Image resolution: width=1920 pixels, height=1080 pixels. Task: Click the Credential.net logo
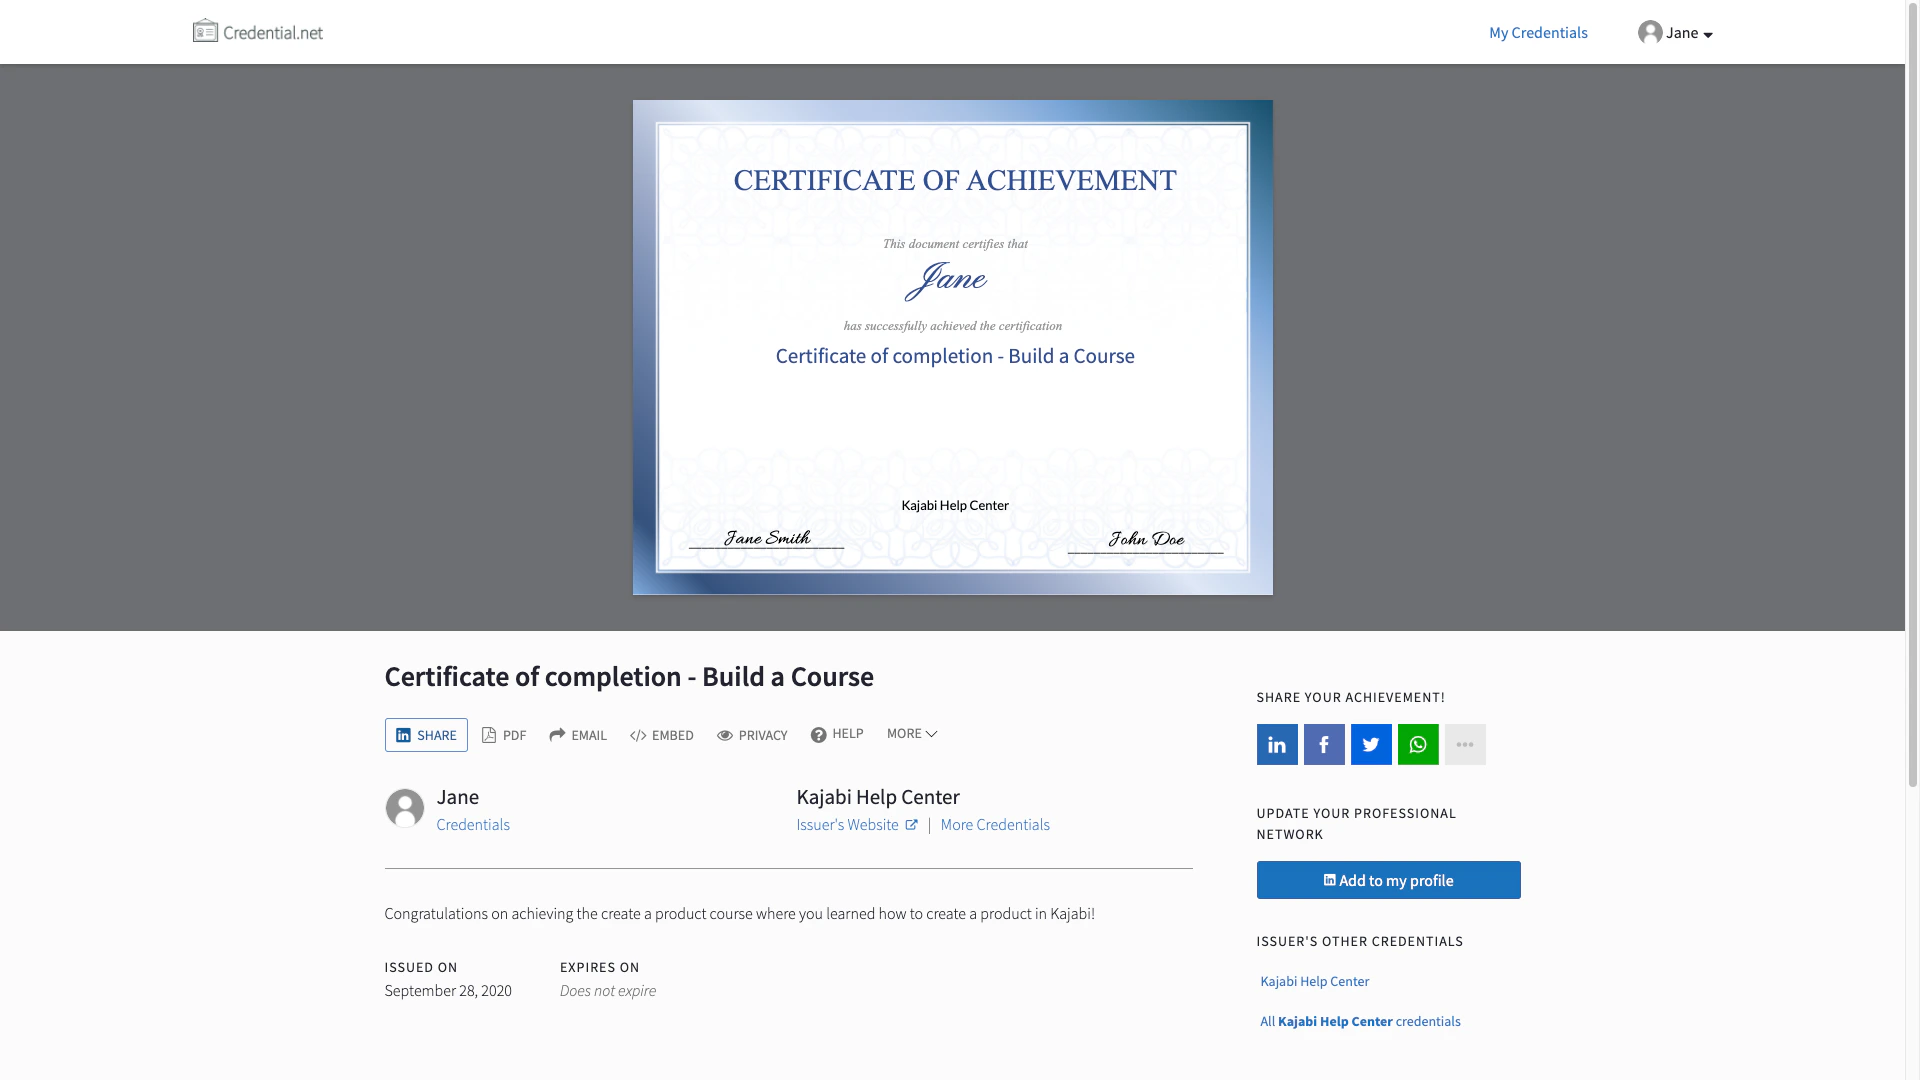tap(258, 32)
